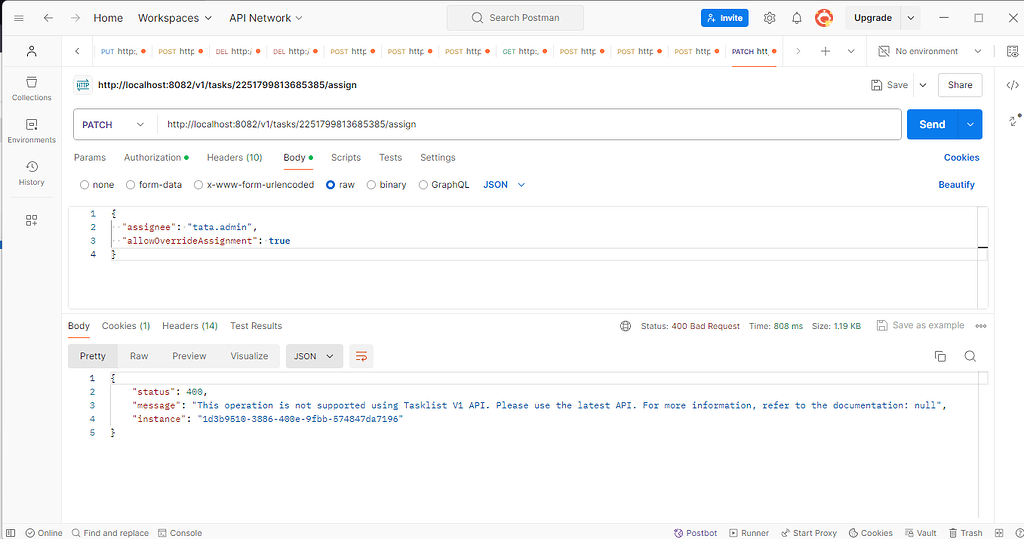The height and width of the screenshot is (539, 1024).
Task: Open the History sidebar panel
Action: [x=31, y=174]
